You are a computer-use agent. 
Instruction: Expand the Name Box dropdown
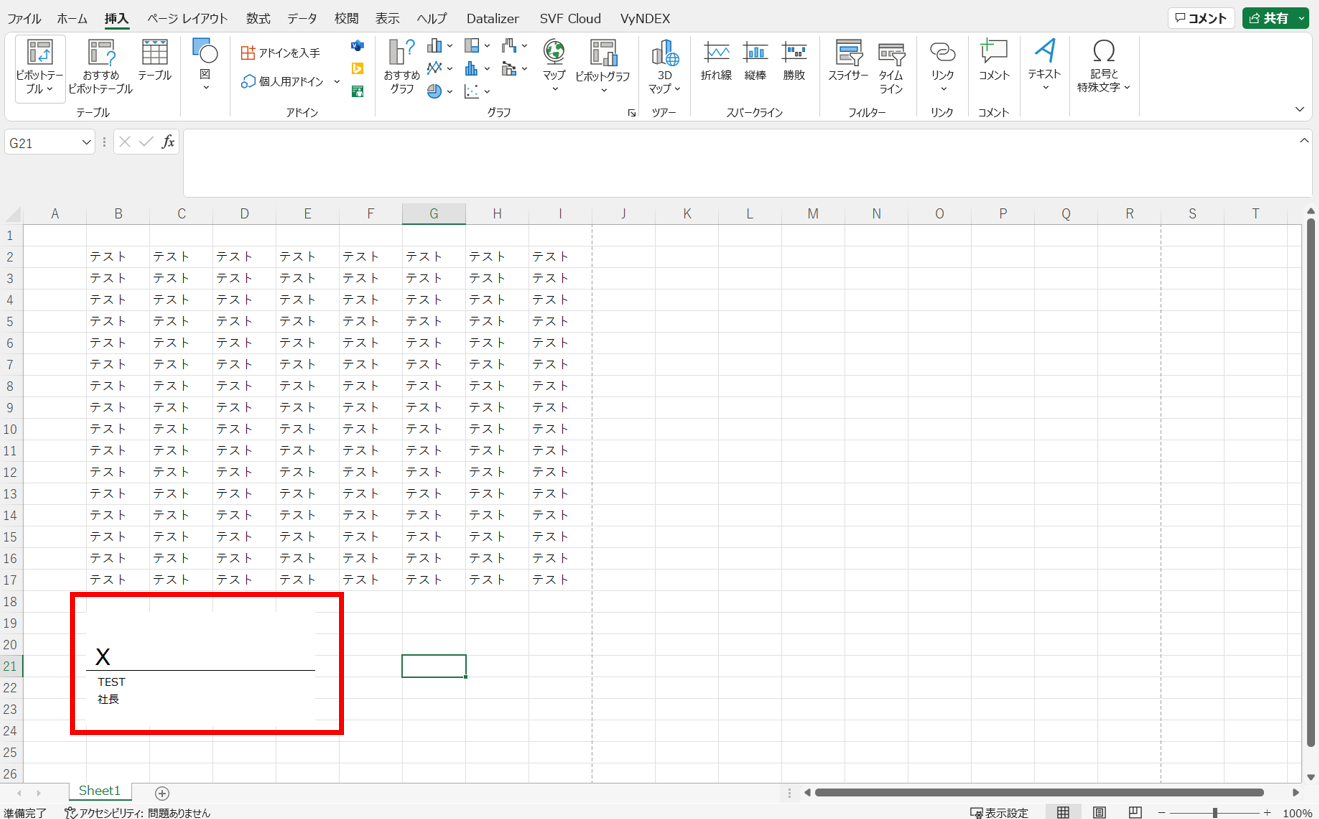tap(84, 143)
